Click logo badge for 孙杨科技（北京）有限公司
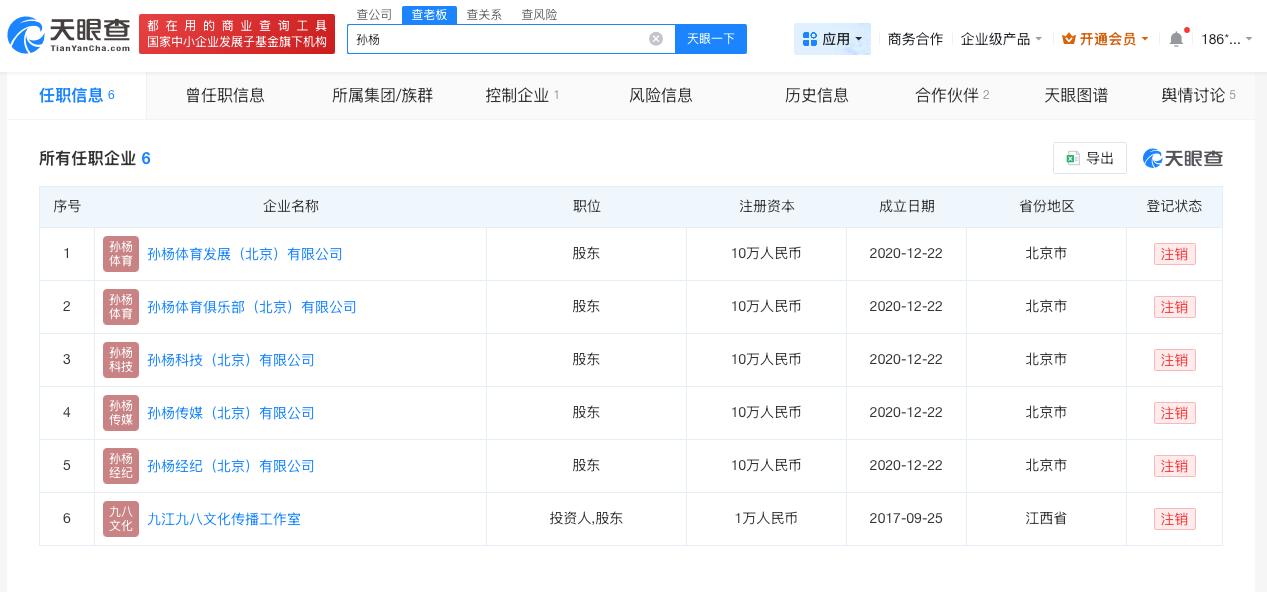Screen dimensions: 1267x592 [x=121, y=360]
